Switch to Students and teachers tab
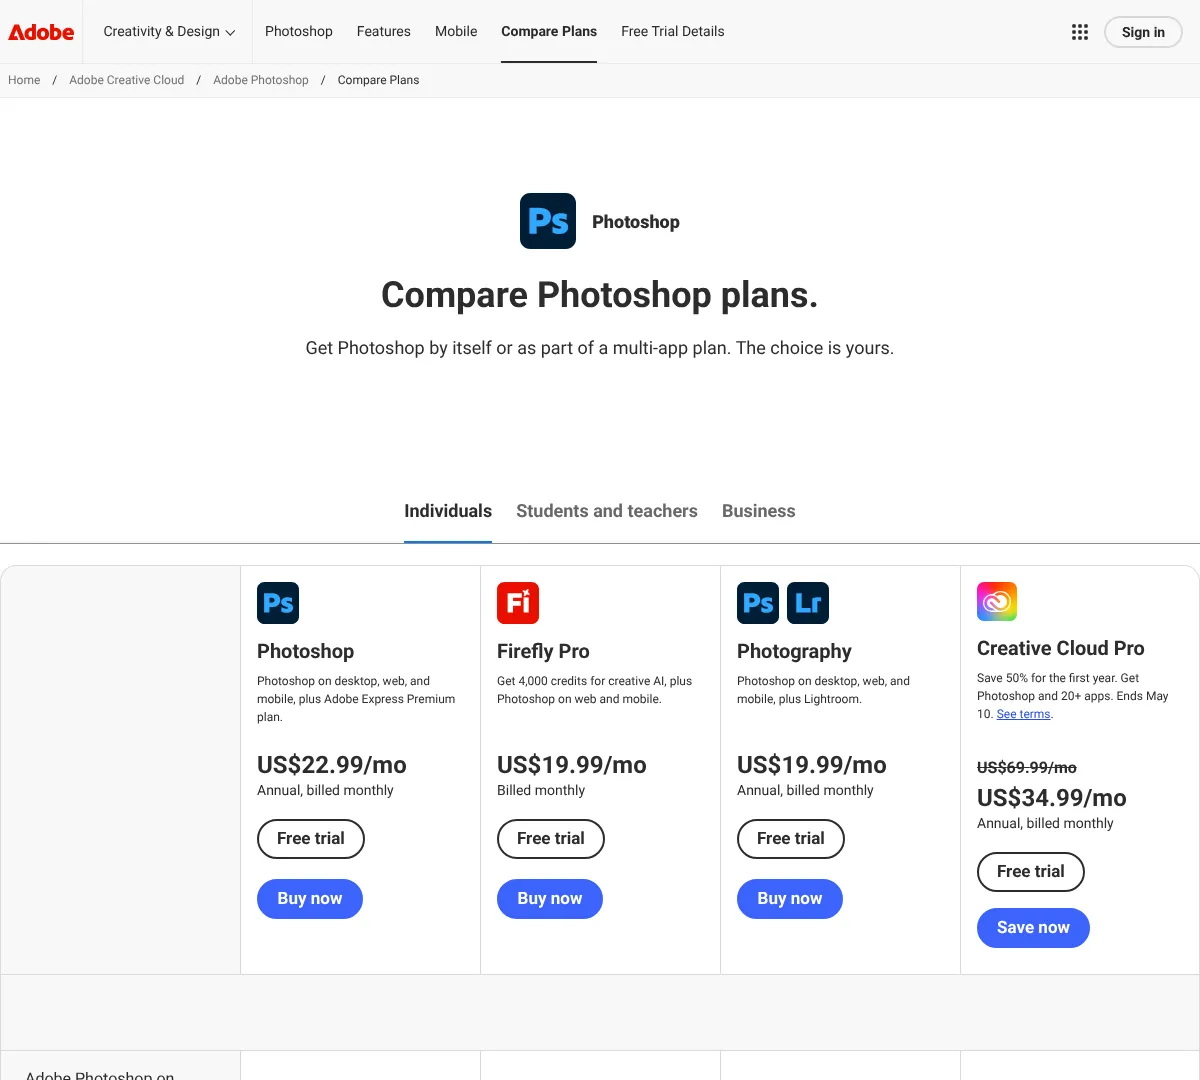Screen dimensions: 1200x1080 point(607,511)
